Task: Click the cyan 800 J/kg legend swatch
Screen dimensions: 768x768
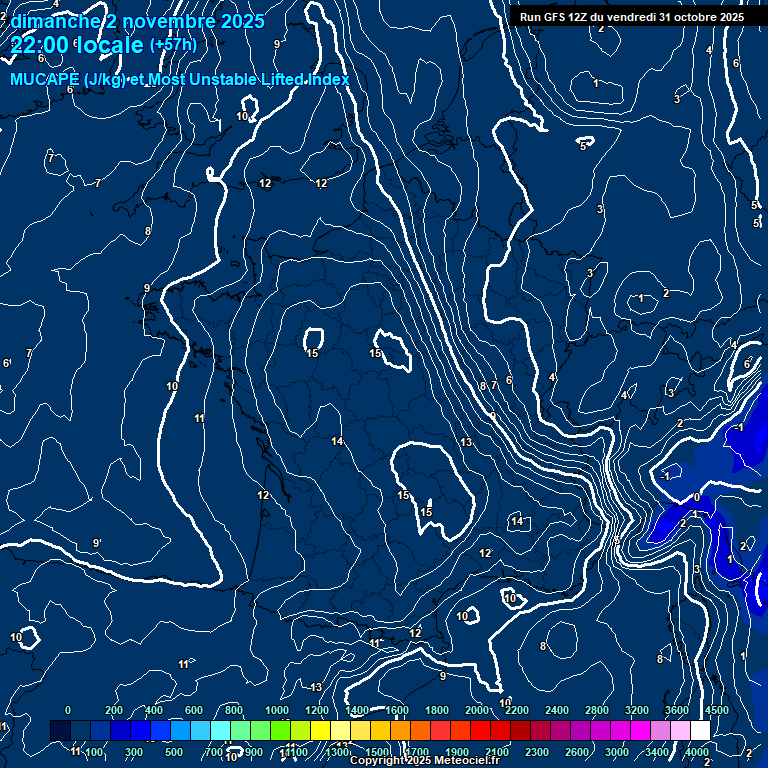Action: (220, 730)
